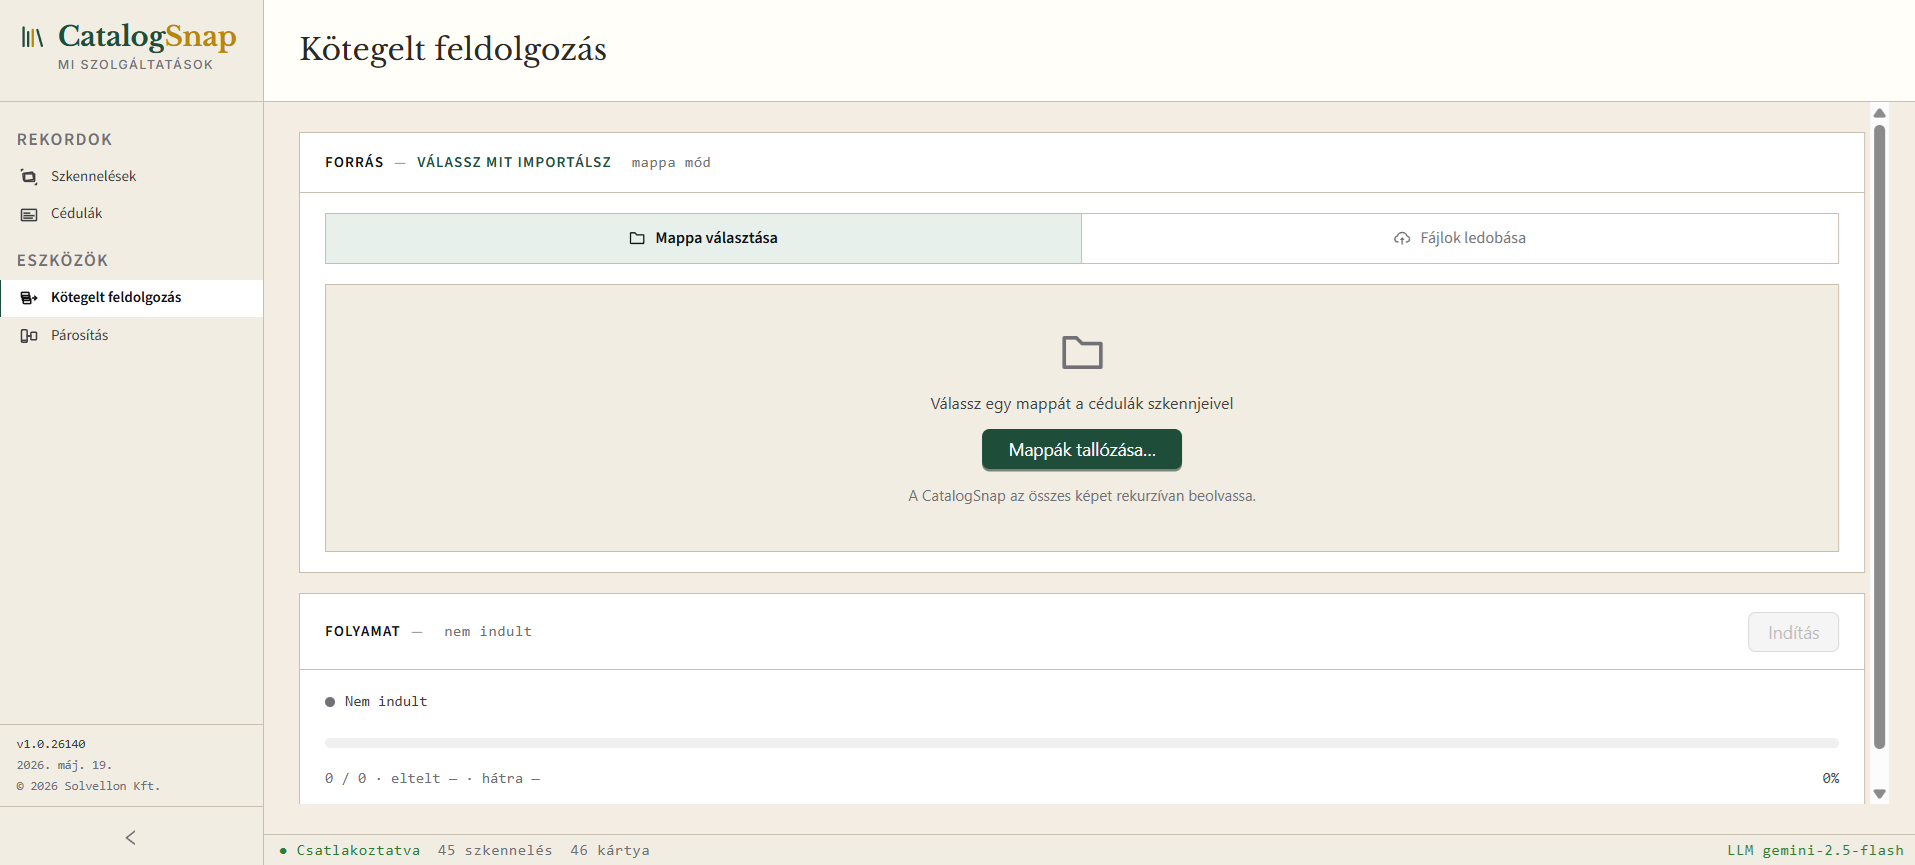Click the ESZKÖZÖK section header
Screen dimensions: 1915x865
pyautogui.click(x=62, y=261)
